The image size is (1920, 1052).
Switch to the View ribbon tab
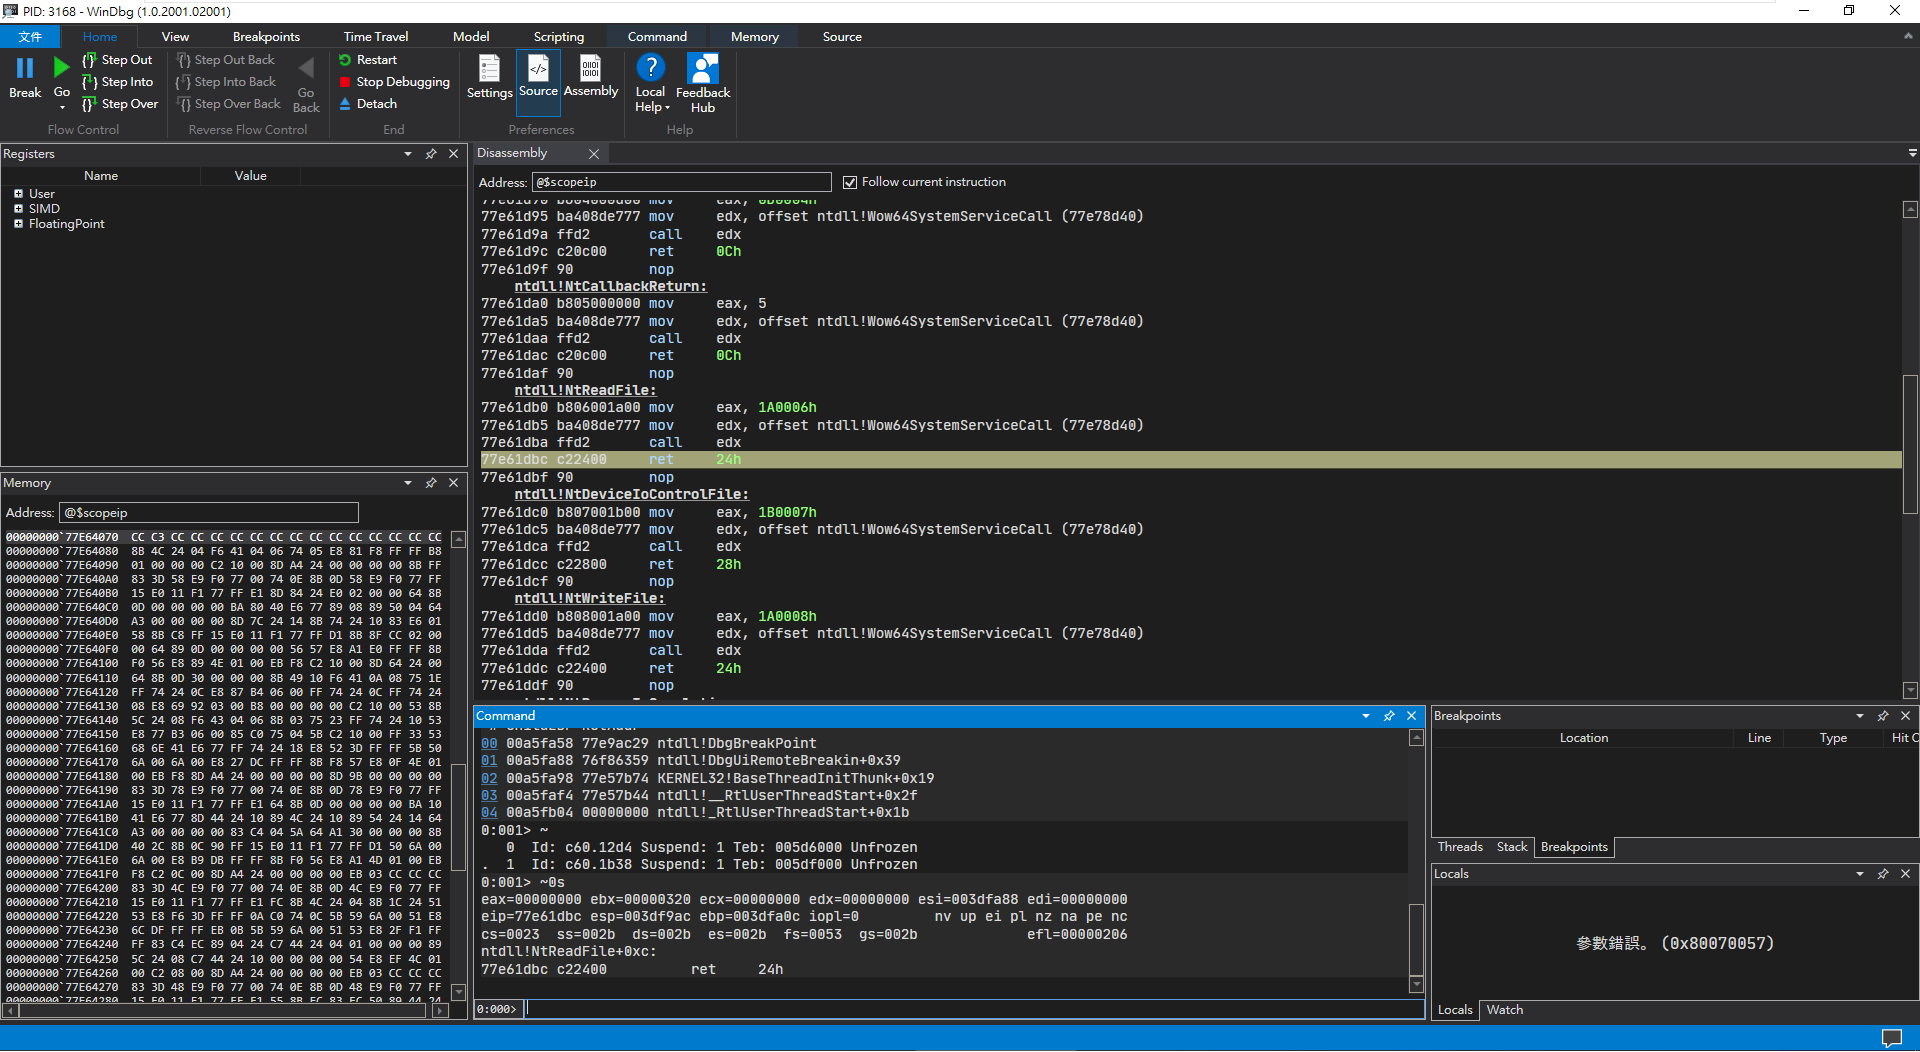[175, 37]
